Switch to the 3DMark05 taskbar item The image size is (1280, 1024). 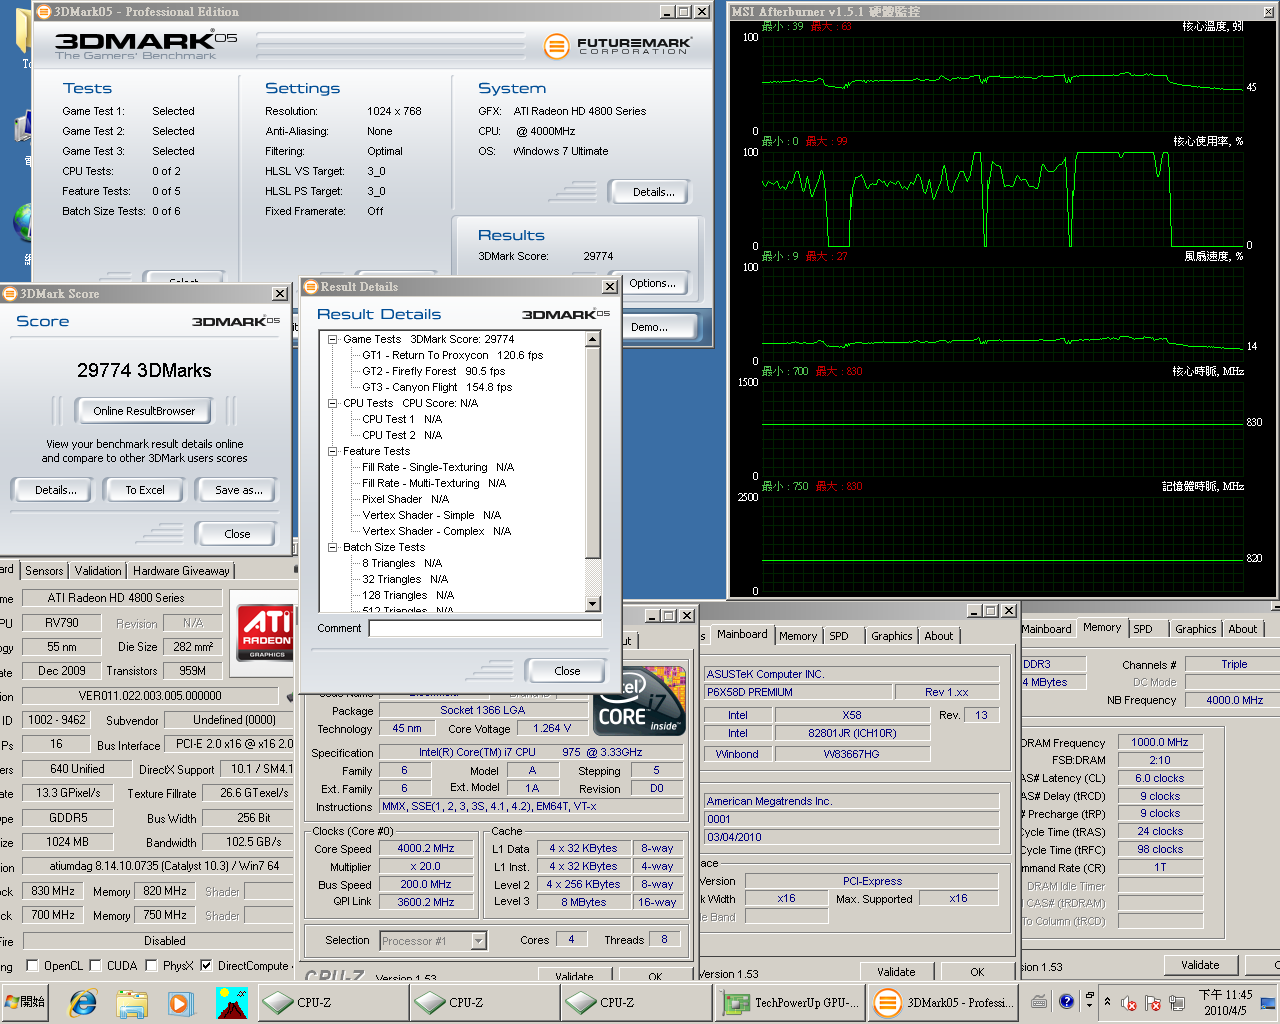point(943,1002)
